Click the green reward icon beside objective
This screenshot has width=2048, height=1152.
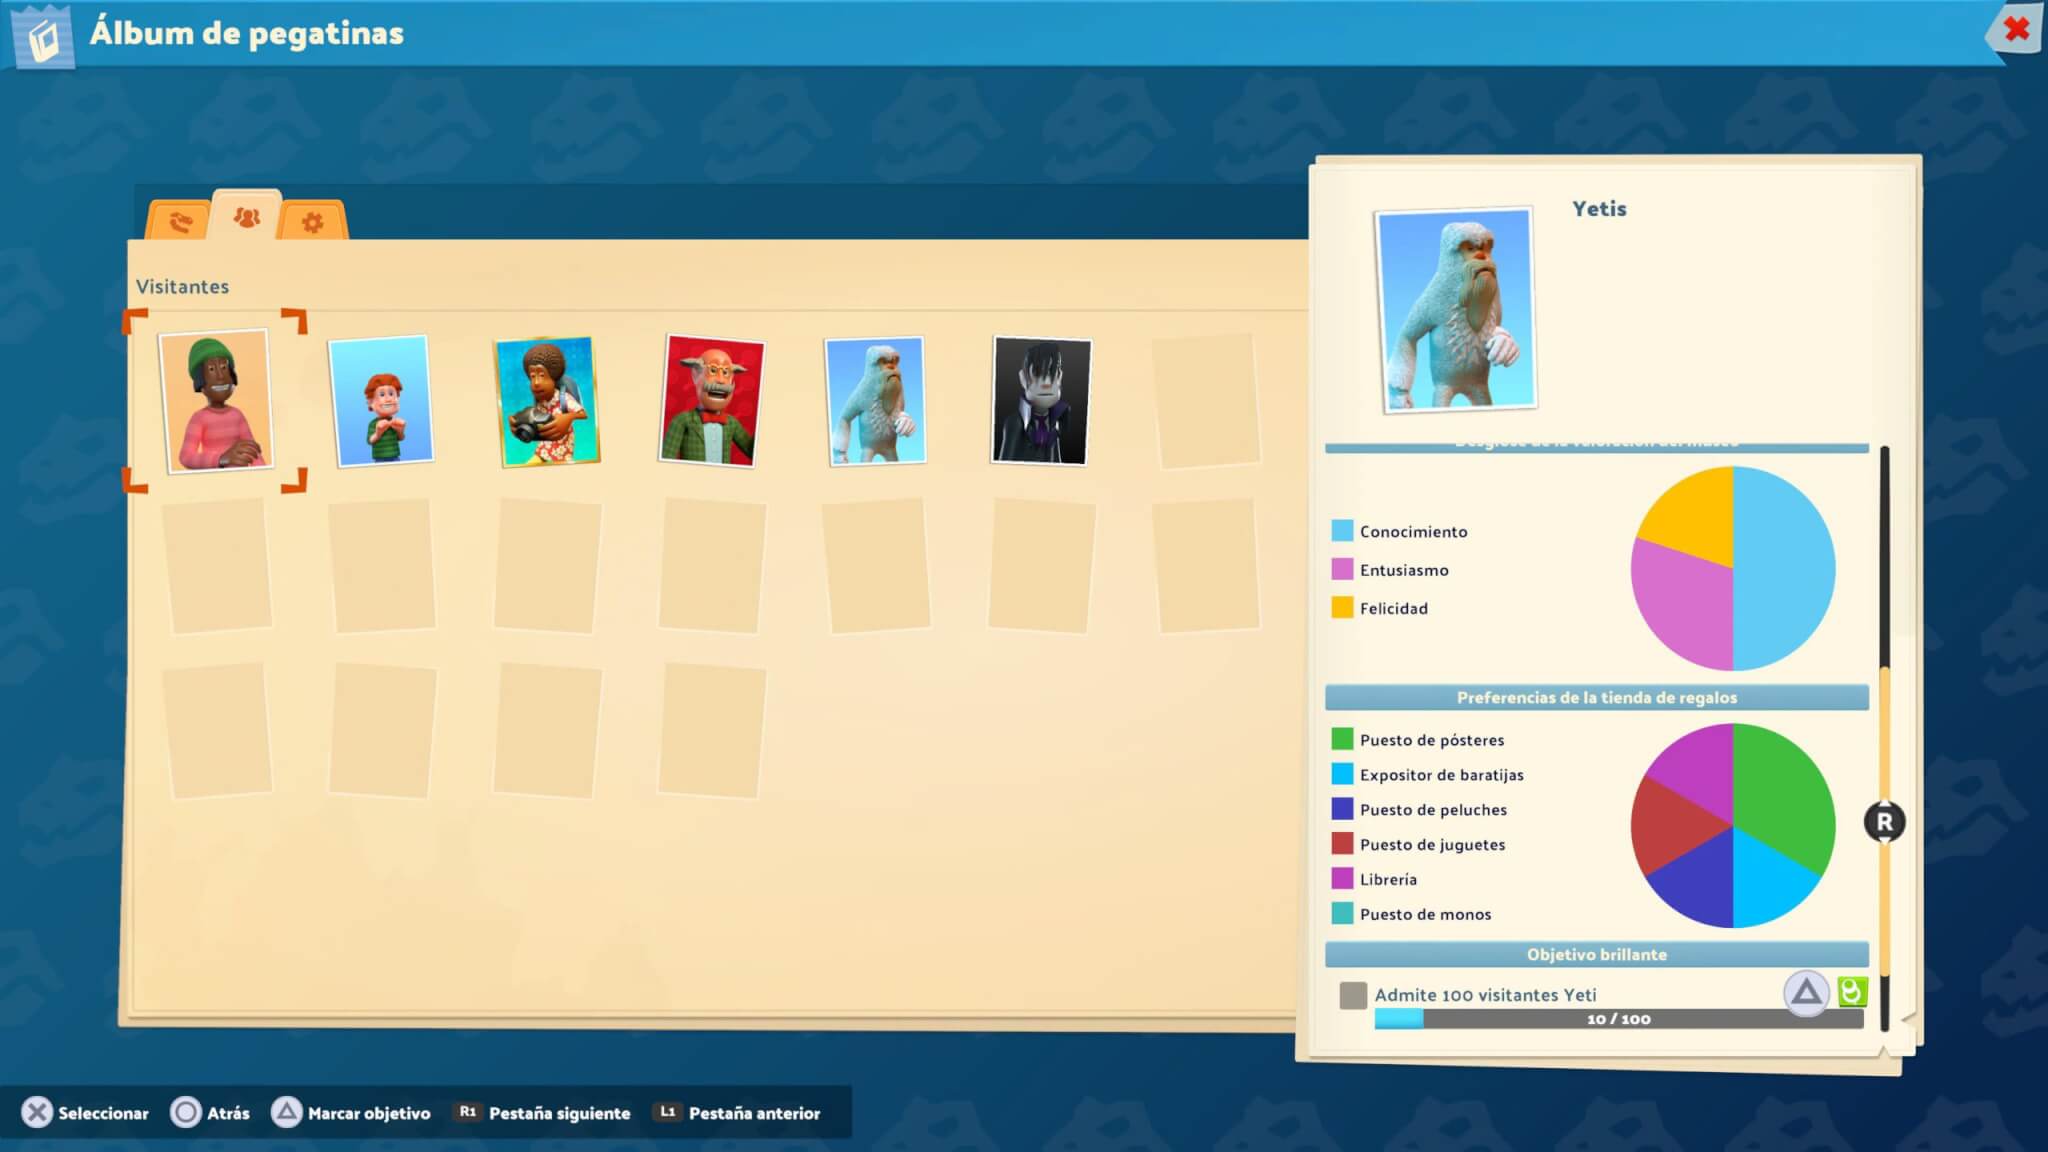coord(1852,991)
